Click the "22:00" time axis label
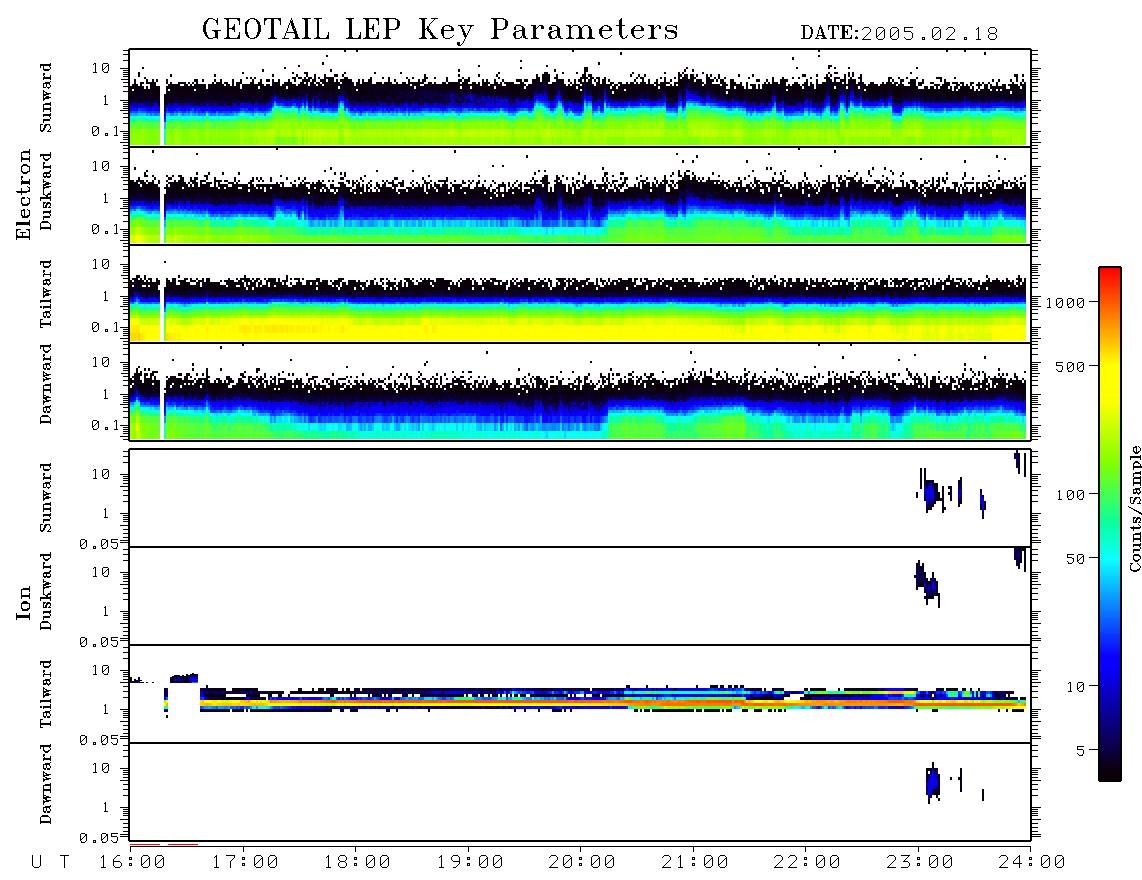This screenshot has width=1142, height=880. click(807, 863)
